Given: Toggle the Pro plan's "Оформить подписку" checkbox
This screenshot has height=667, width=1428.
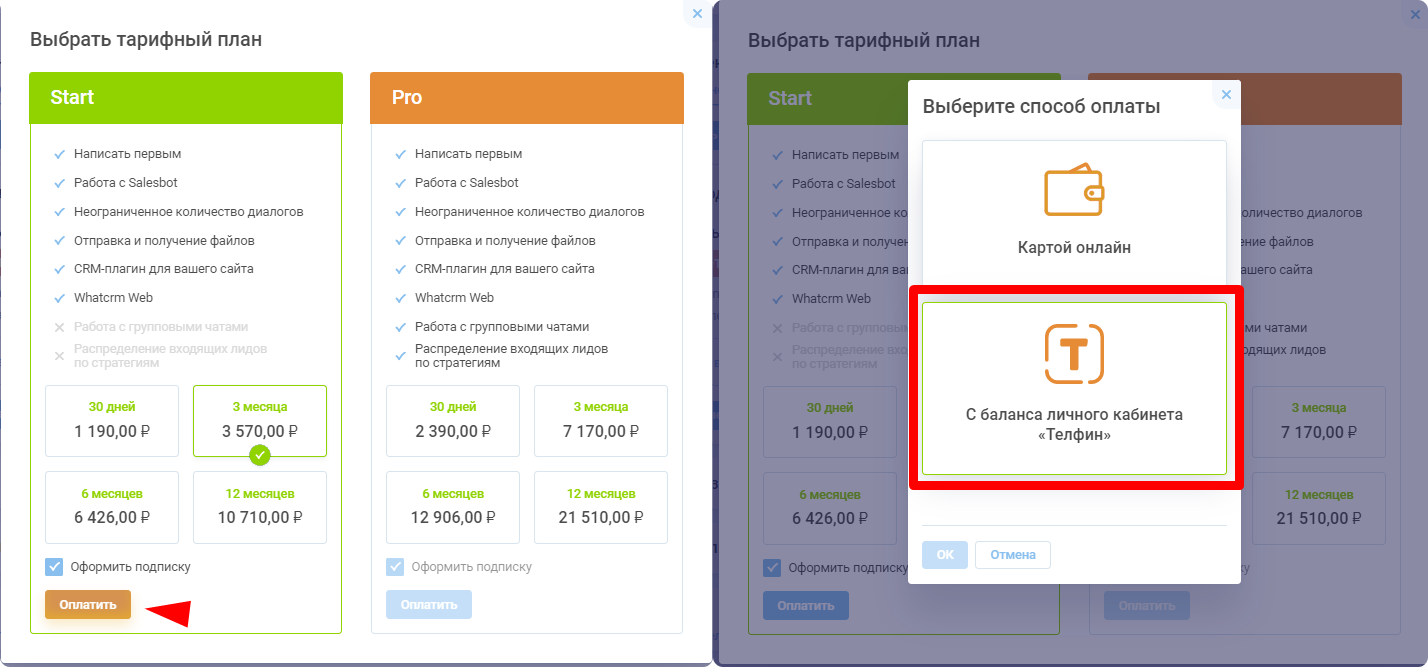Looking at the screenshot, I should pos(395,567).
